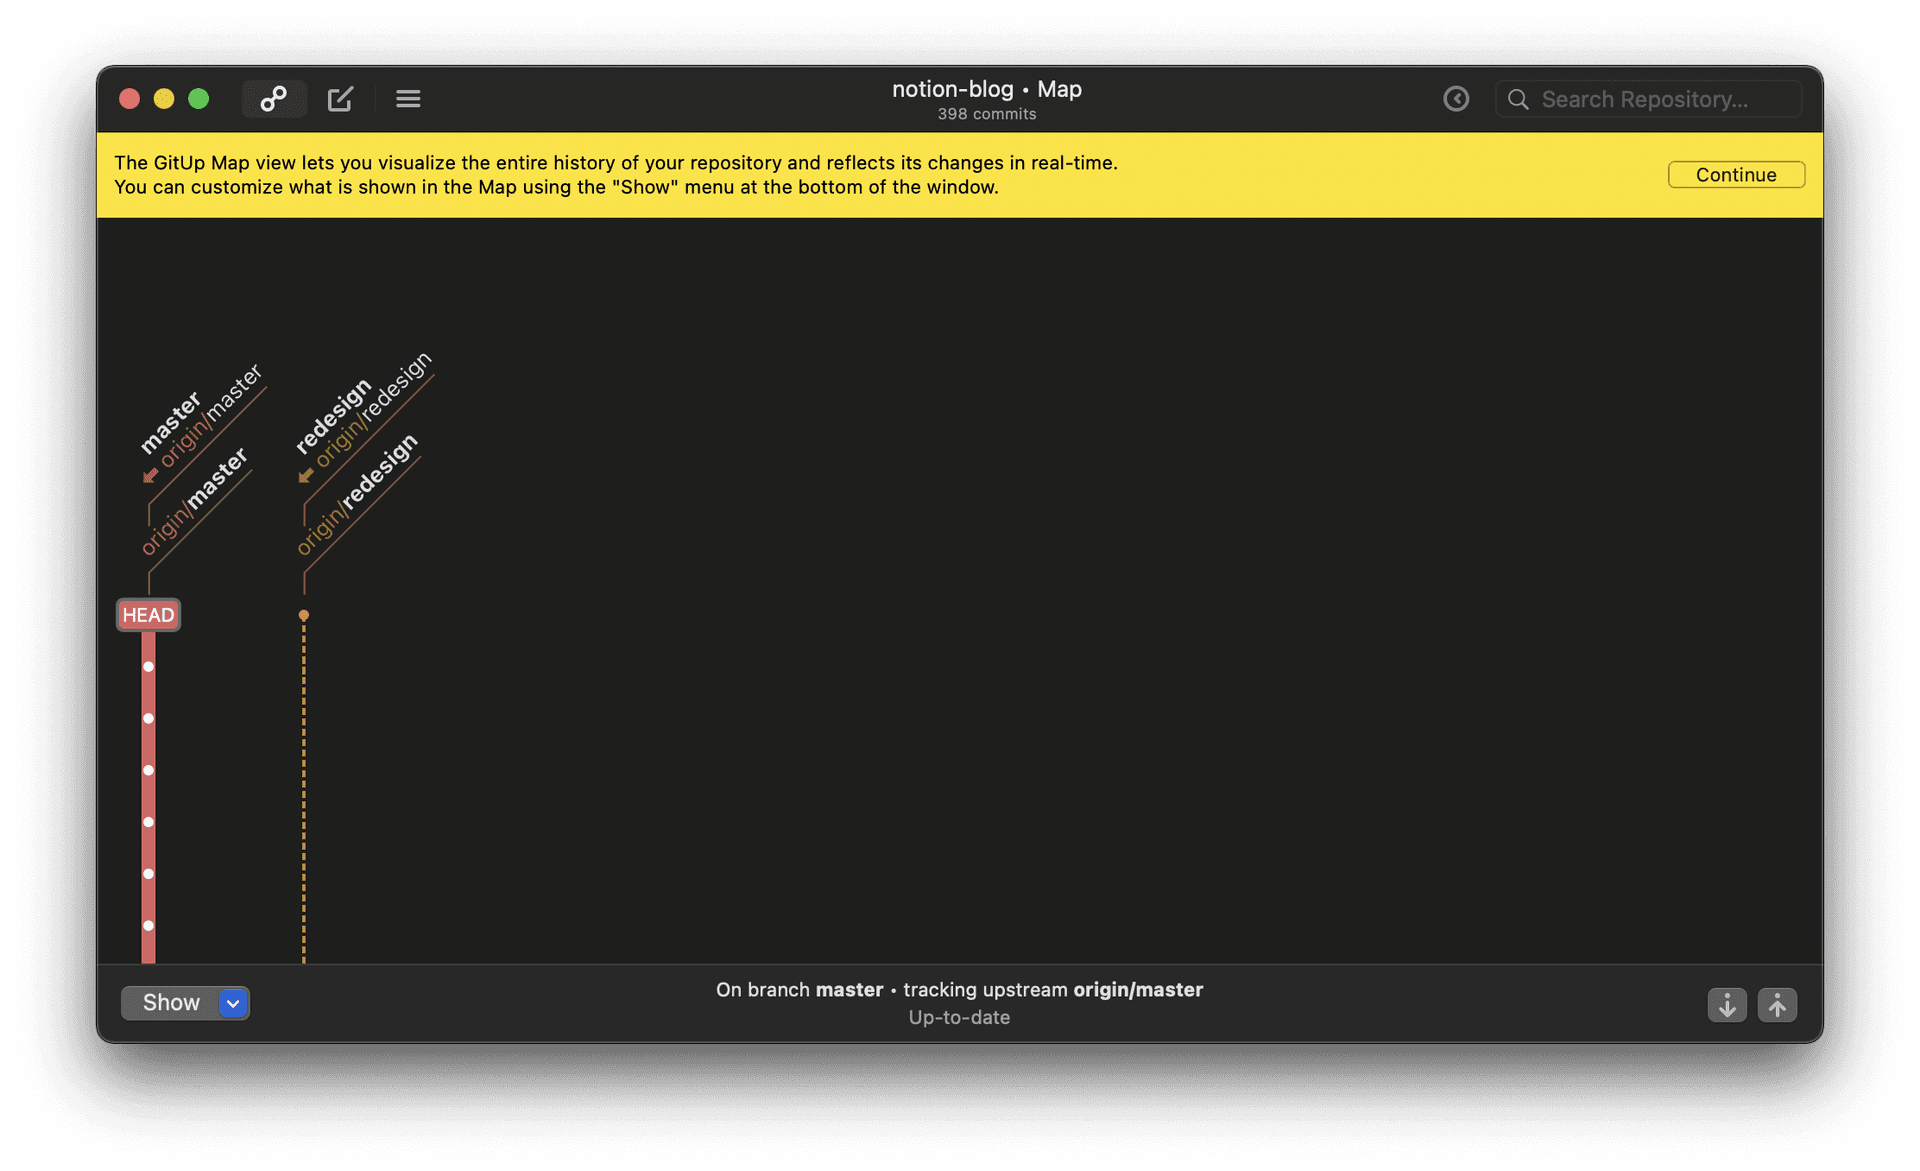Screen dimensions: 1920x1171
Task: Click the bold redesign local branch label
Action: point(333,416)
